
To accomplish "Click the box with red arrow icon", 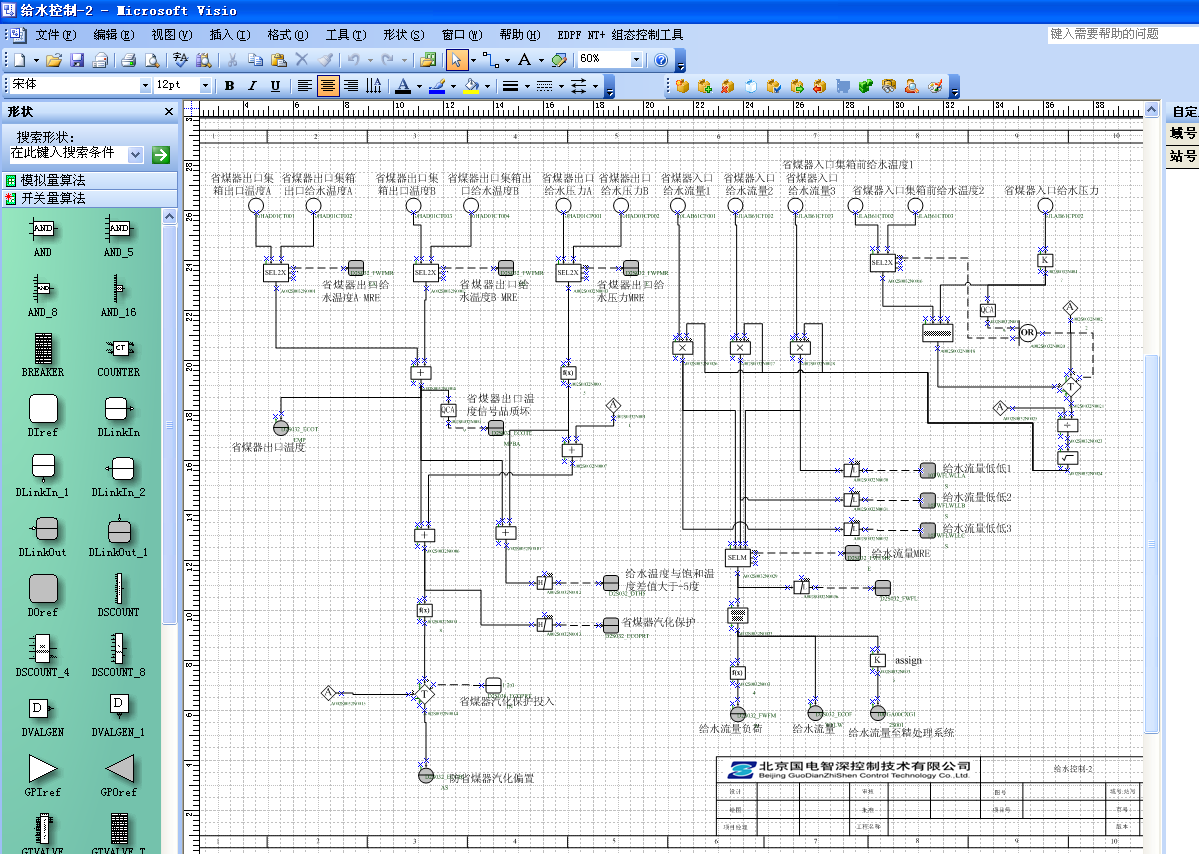I will point(820,86).
